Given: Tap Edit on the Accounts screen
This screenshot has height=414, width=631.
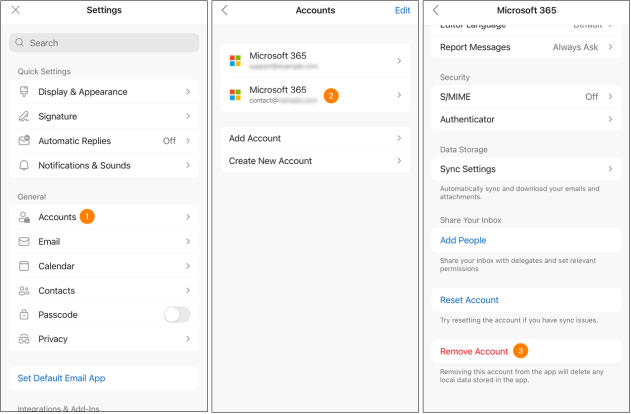Looking at the screenshot, I should tap(402, 10).
